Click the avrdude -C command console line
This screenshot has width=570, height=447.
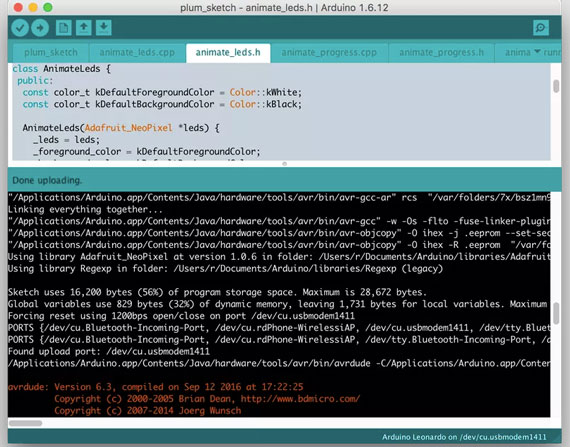click(279, 363)
